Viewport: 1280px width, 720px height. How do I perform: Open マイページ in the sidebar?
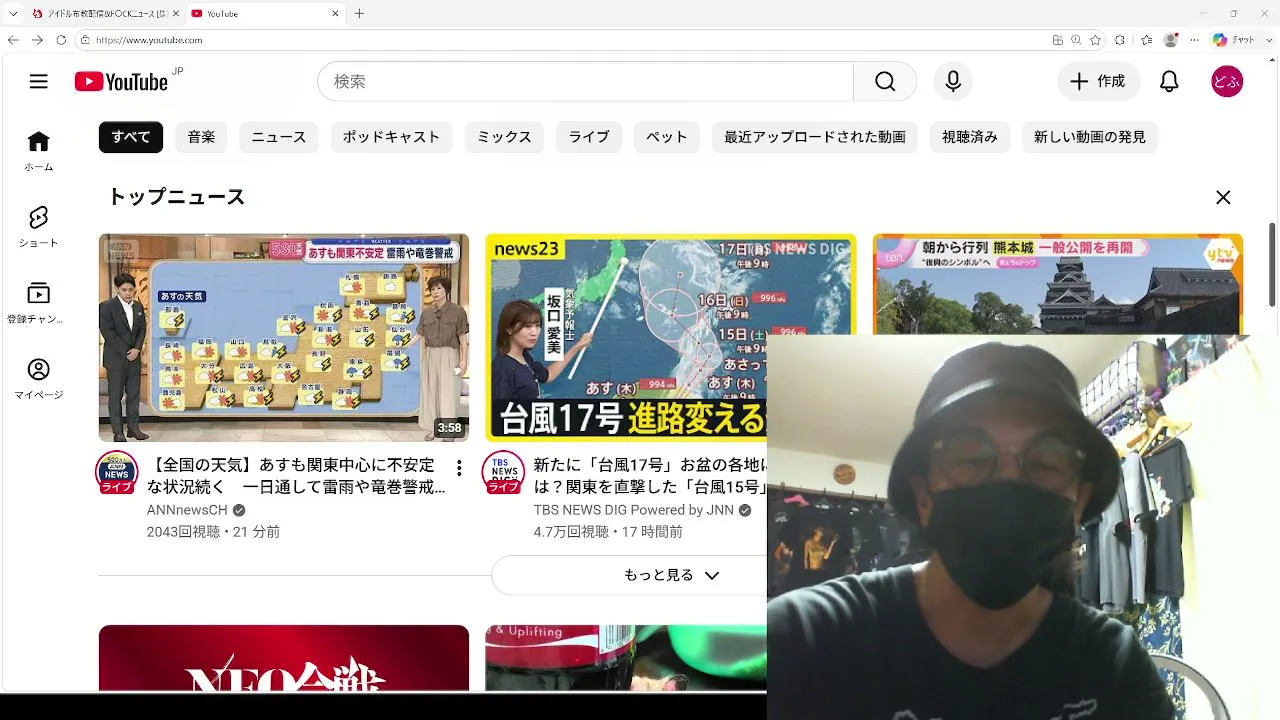pos(39,379)
